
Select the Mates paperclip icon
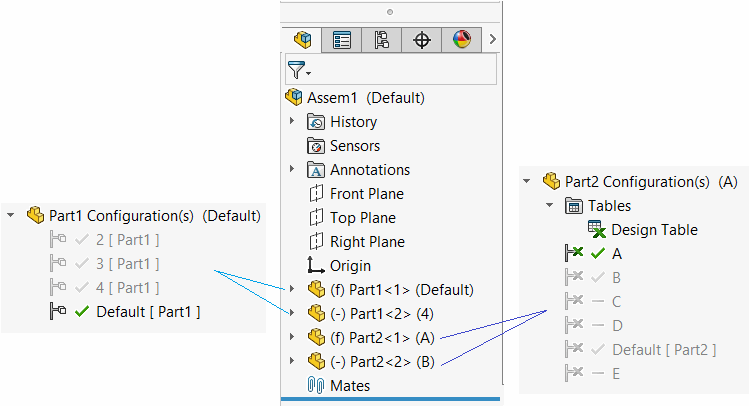(315, 385)
